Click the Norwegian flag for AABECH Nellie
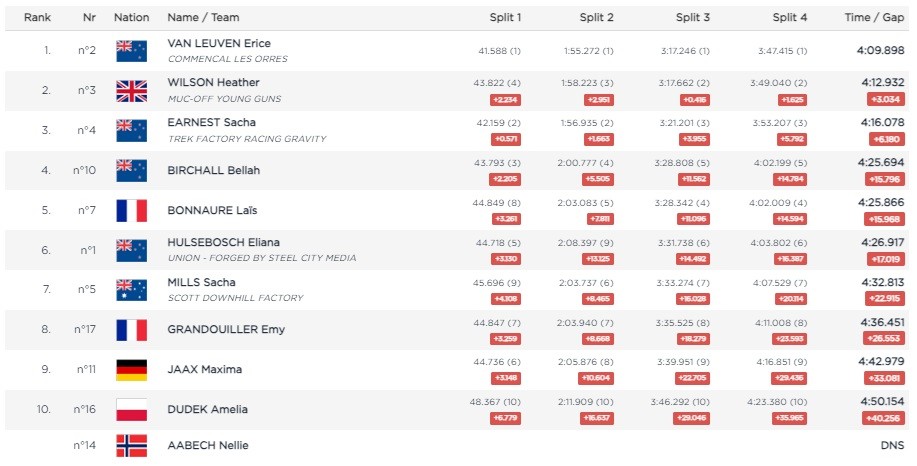This screenshot has height=466, width=917. pyautogui.click(x=132, y=446)
